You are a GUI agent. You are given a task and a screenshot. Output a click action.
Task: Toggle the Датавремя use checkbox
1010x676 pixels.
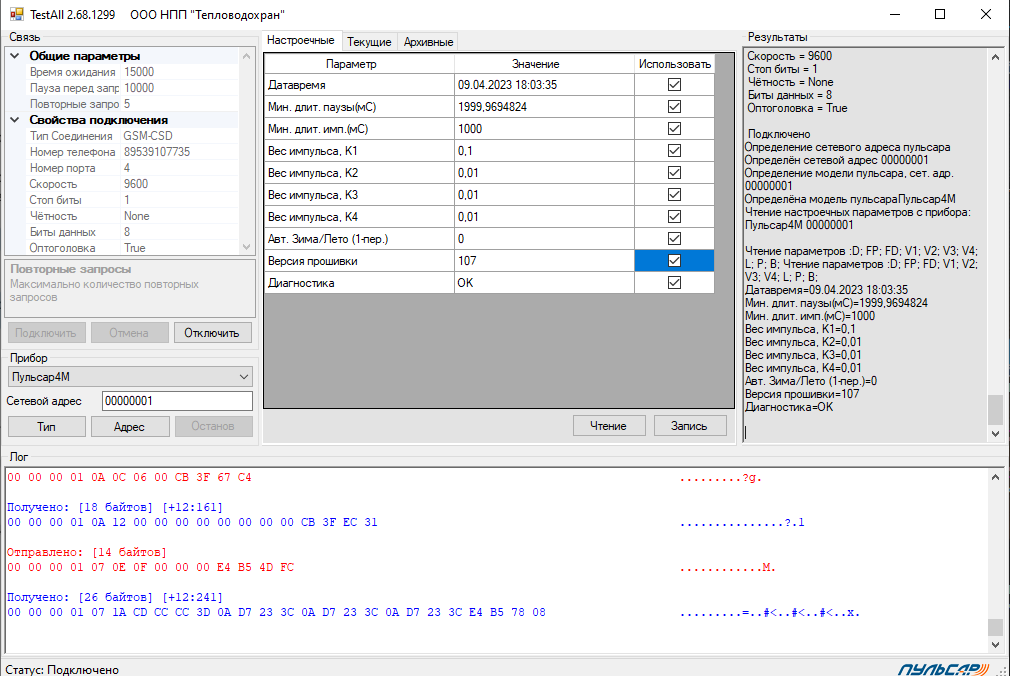[674, 84]
